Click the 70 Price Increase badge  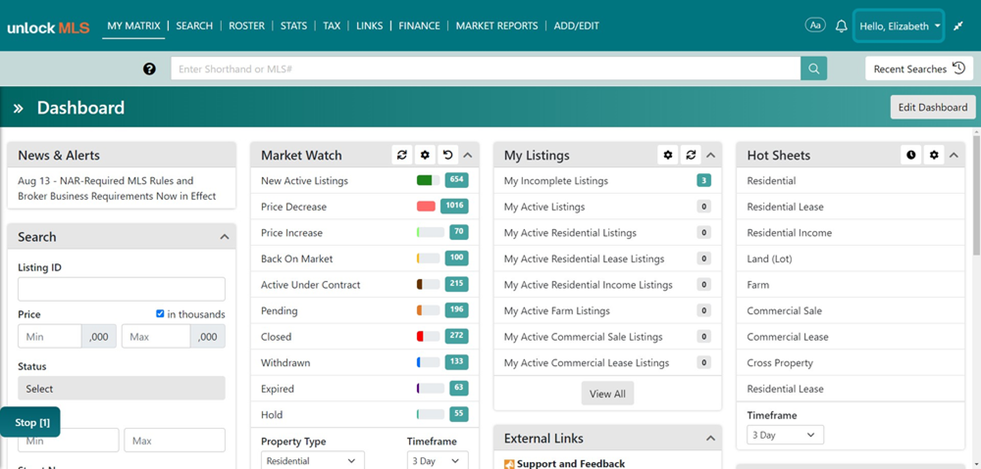(459, 233)
